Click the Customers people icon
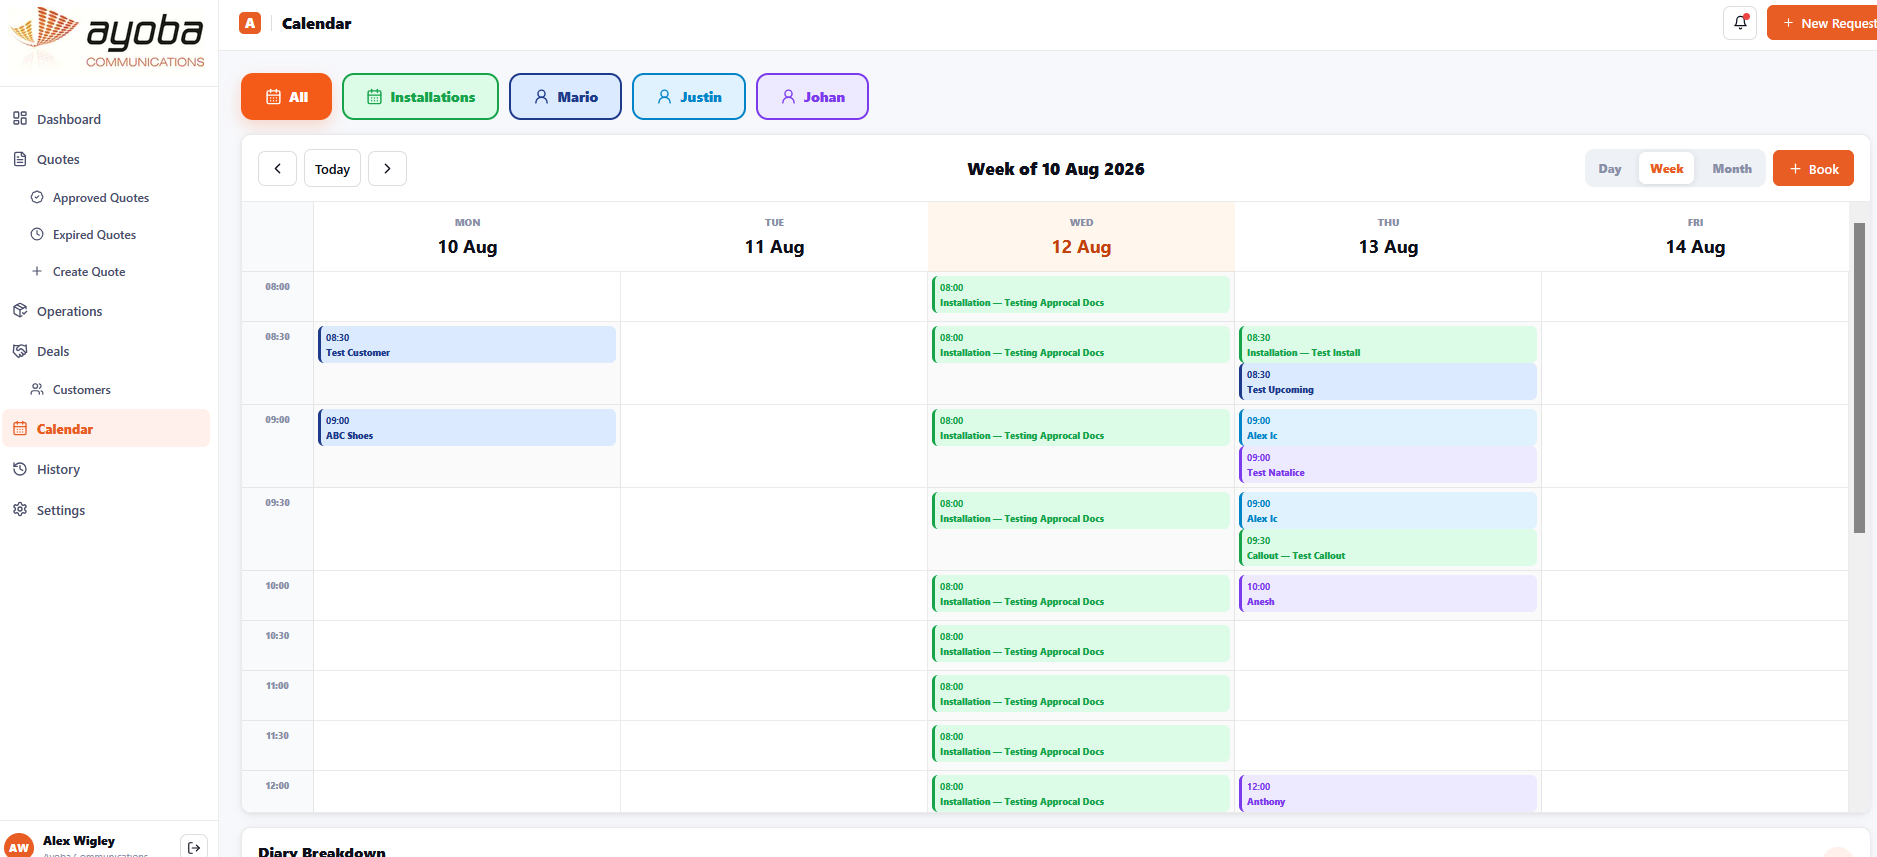Image resolution: width=1877 pixels, height=857 pixels. click(37, 389)
